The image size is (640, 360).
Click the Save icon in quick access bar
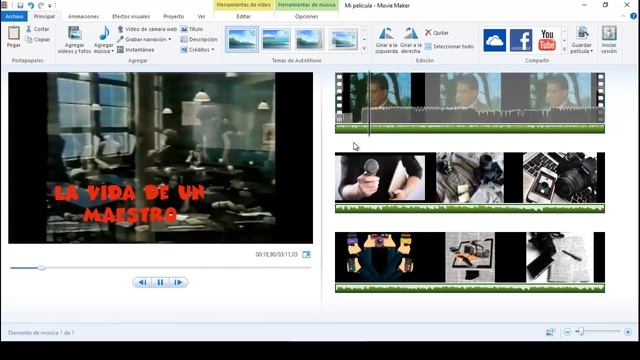coord(20,5)
